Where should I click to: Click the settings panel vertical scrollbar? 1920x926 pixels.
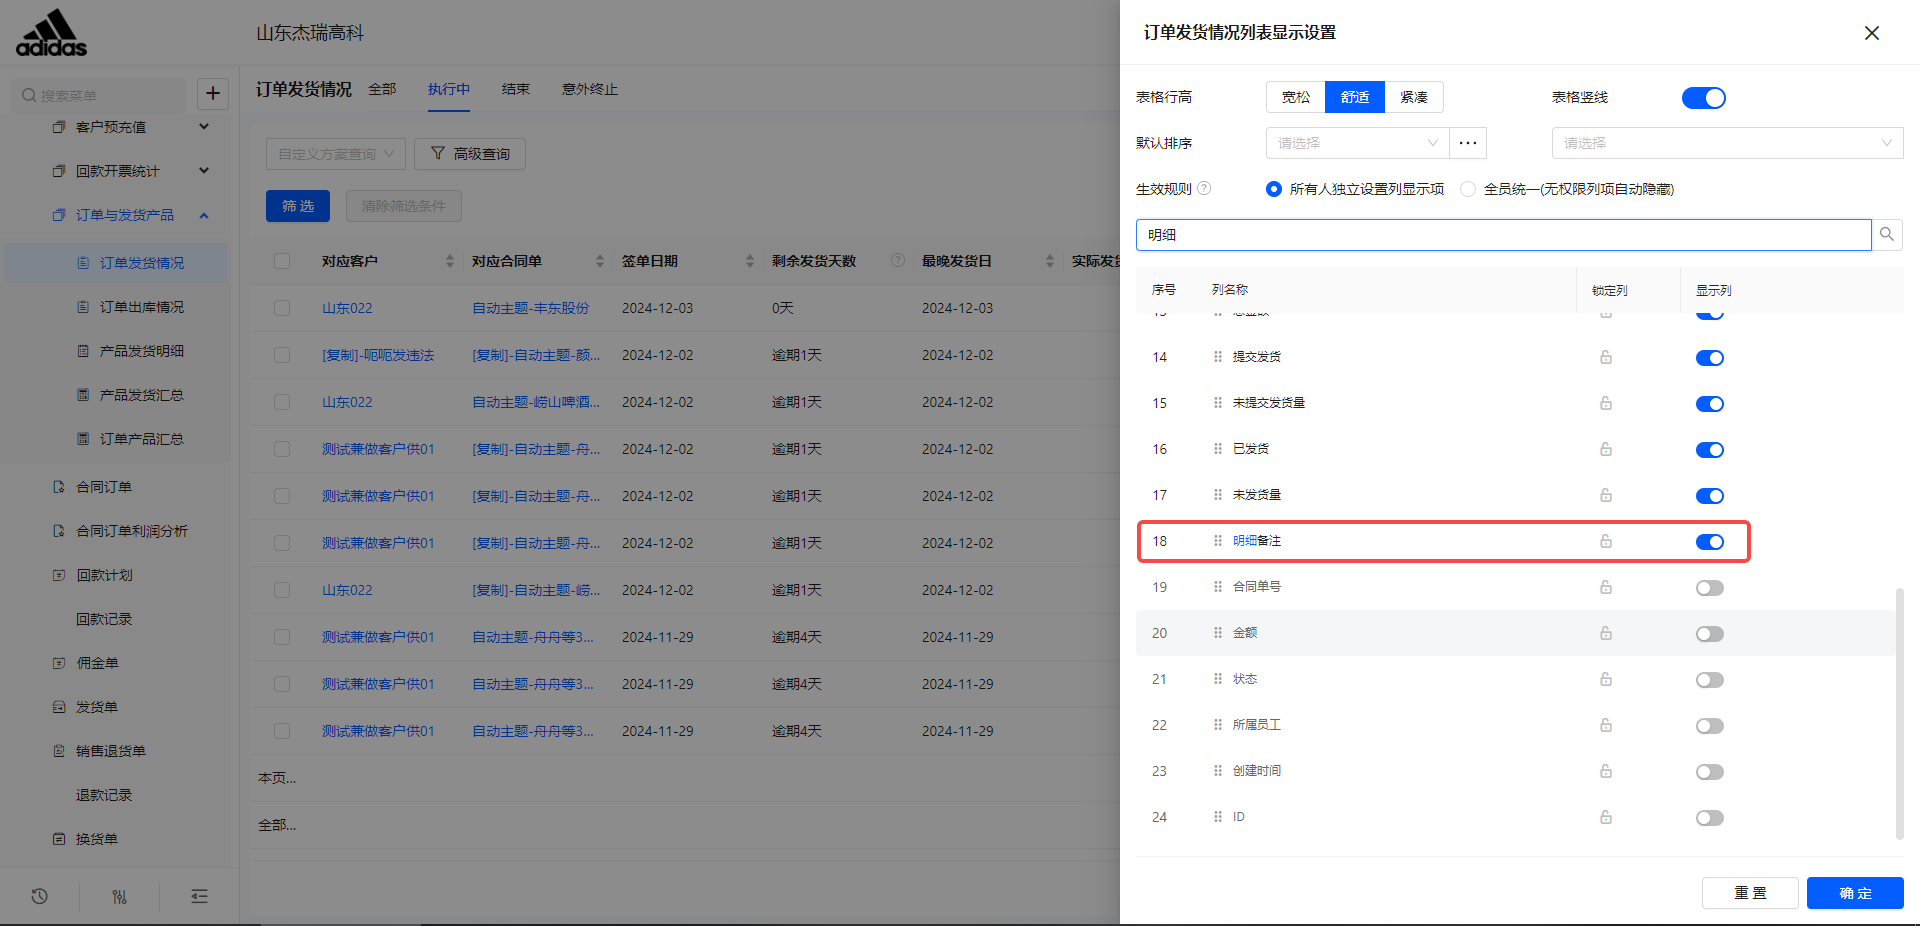(x=1899, y=714)
